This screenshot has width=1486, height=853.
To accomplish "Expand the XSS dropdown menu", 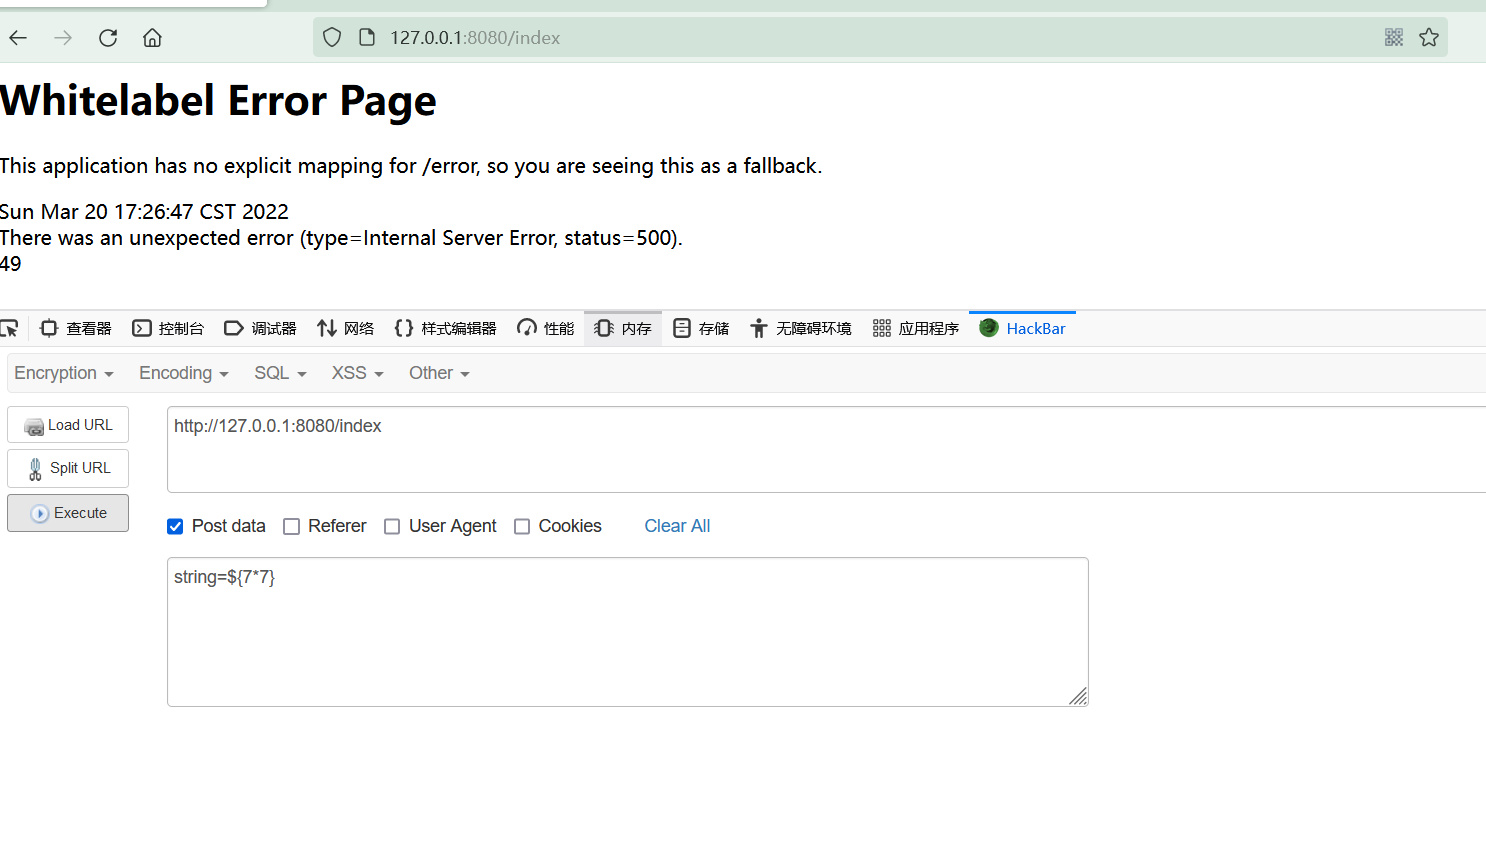I will click(358, 373).
